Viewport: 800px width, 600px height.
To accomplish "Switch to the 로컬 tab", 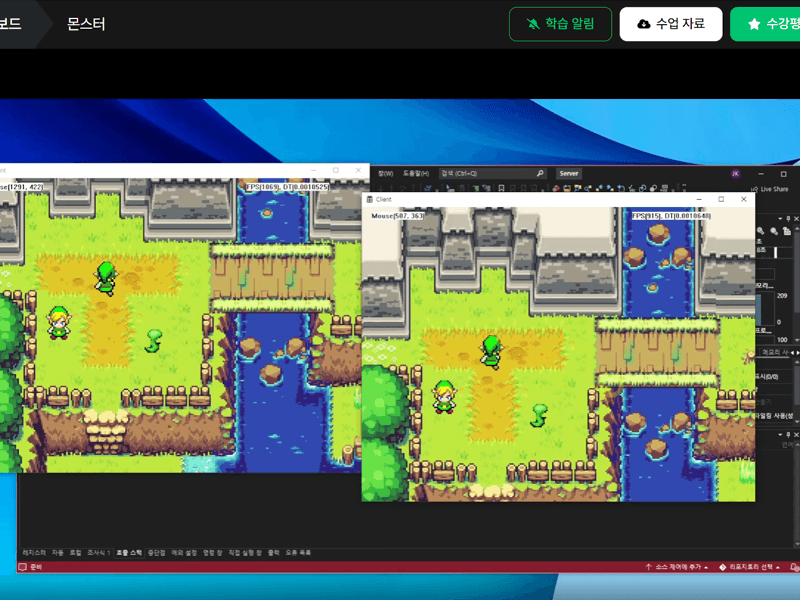I will point(76,553).
